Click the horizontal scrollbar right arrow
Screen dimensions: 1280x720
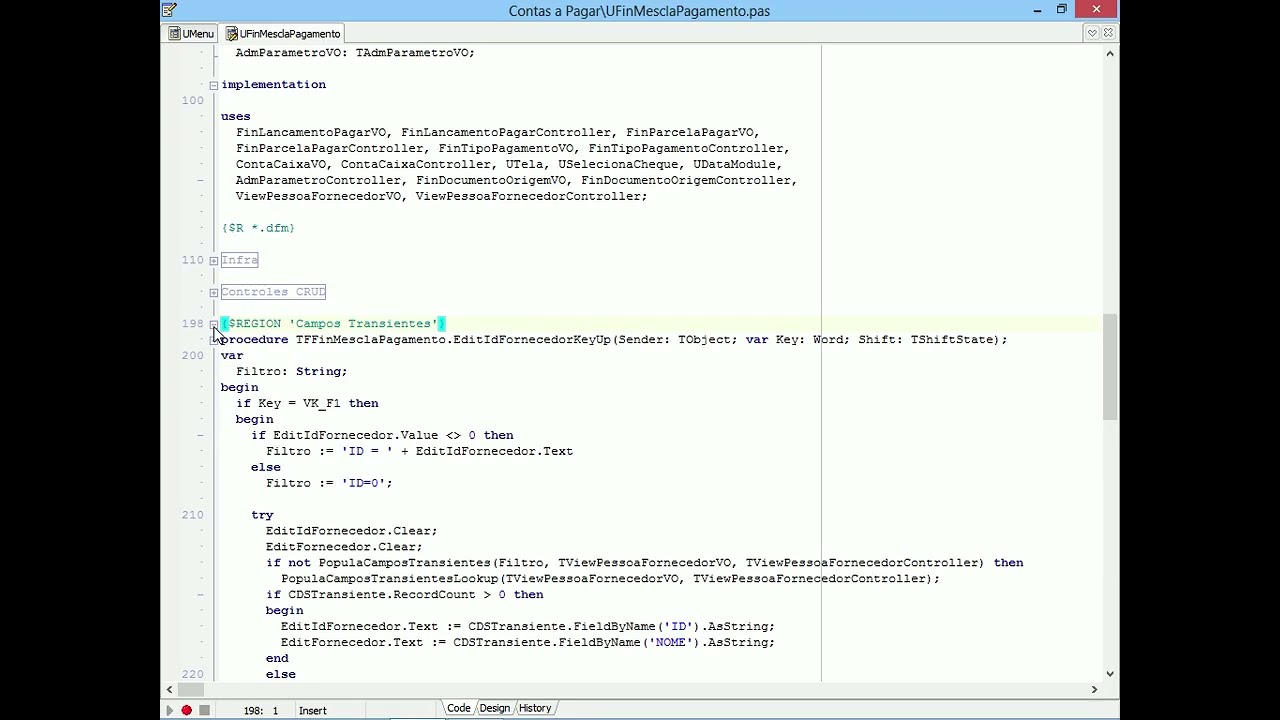click(1094, 689)
